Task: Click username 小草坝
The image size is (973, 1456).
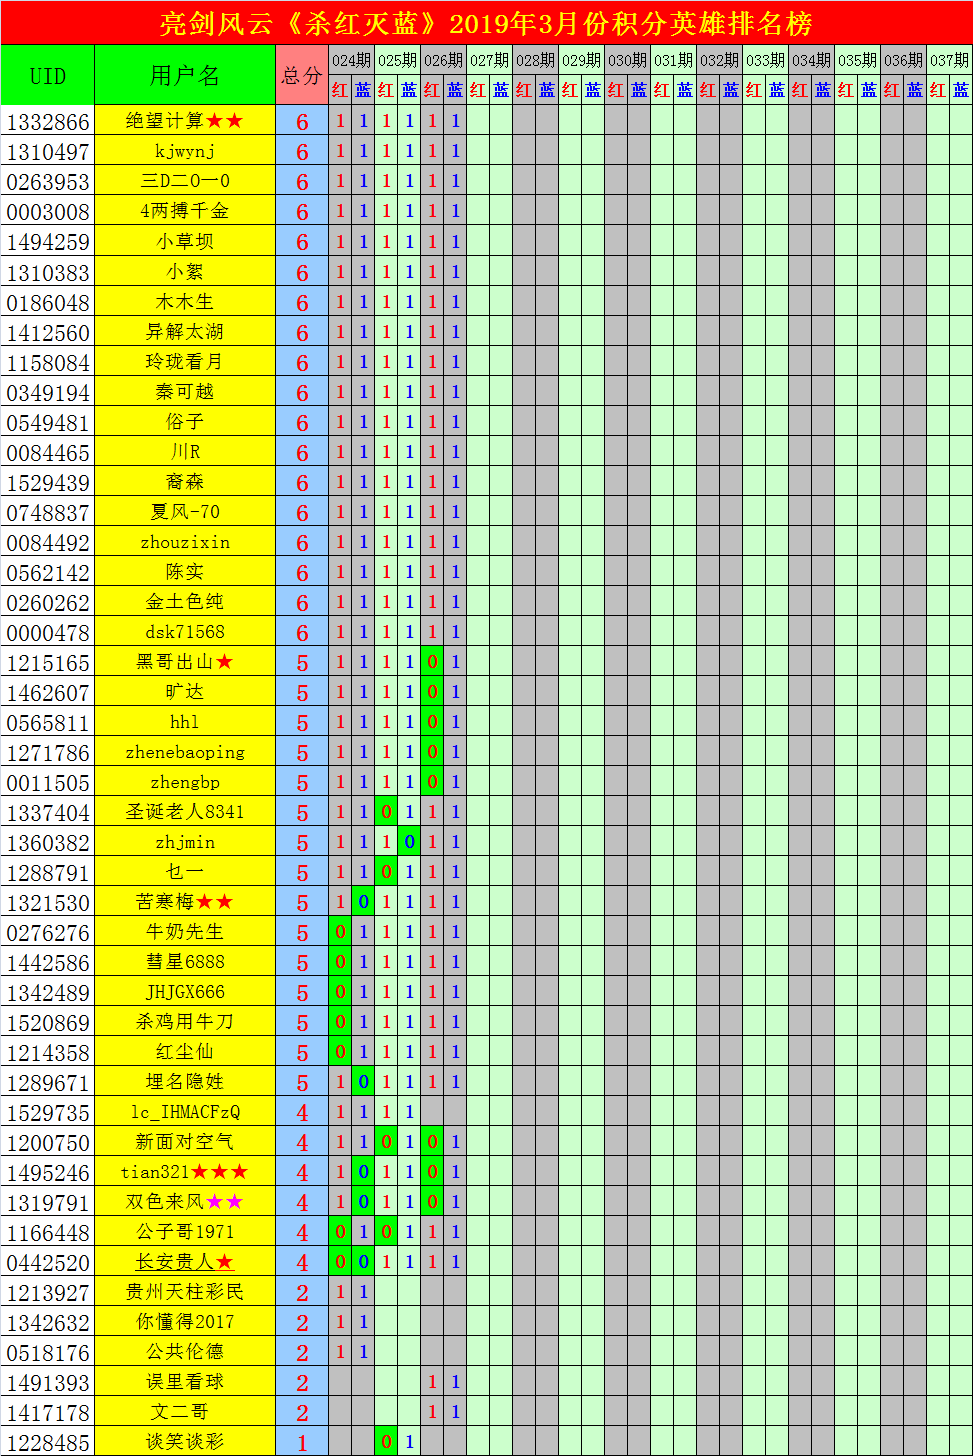Action: 185,241
